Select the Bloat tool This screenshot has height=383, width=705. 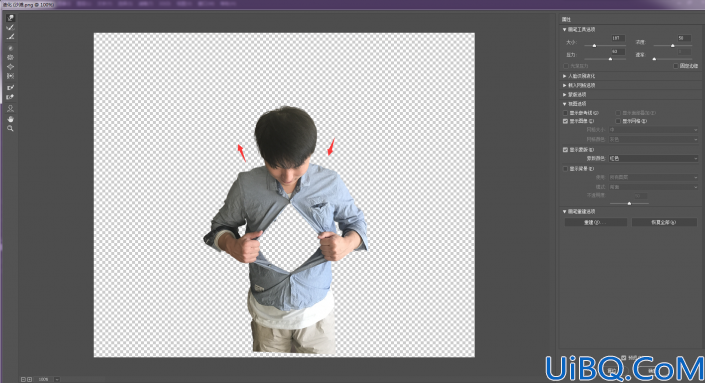[10, 67]
